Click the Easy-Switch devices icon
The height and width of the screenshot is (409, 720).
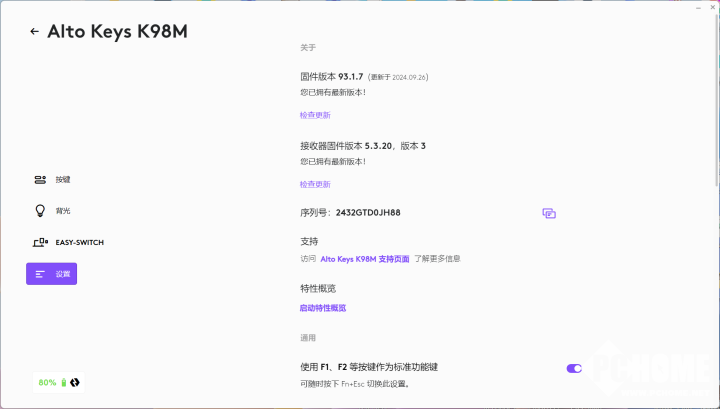point(40,242)
